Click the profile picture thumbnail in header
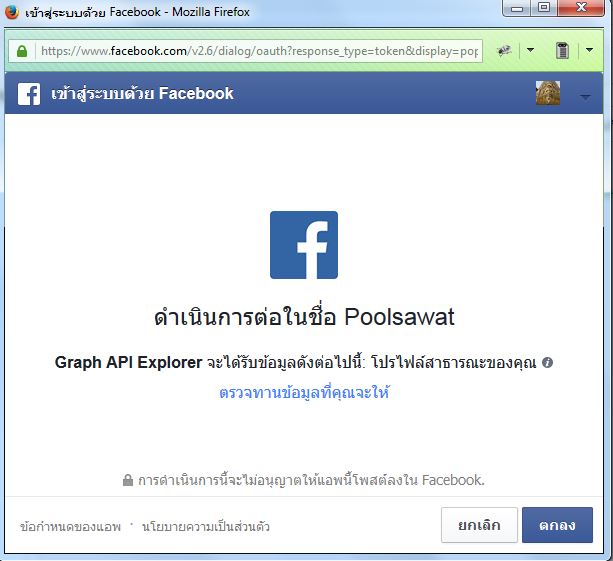Image resolution: width=613 pixels, height=561 pixels. (548, 93)
